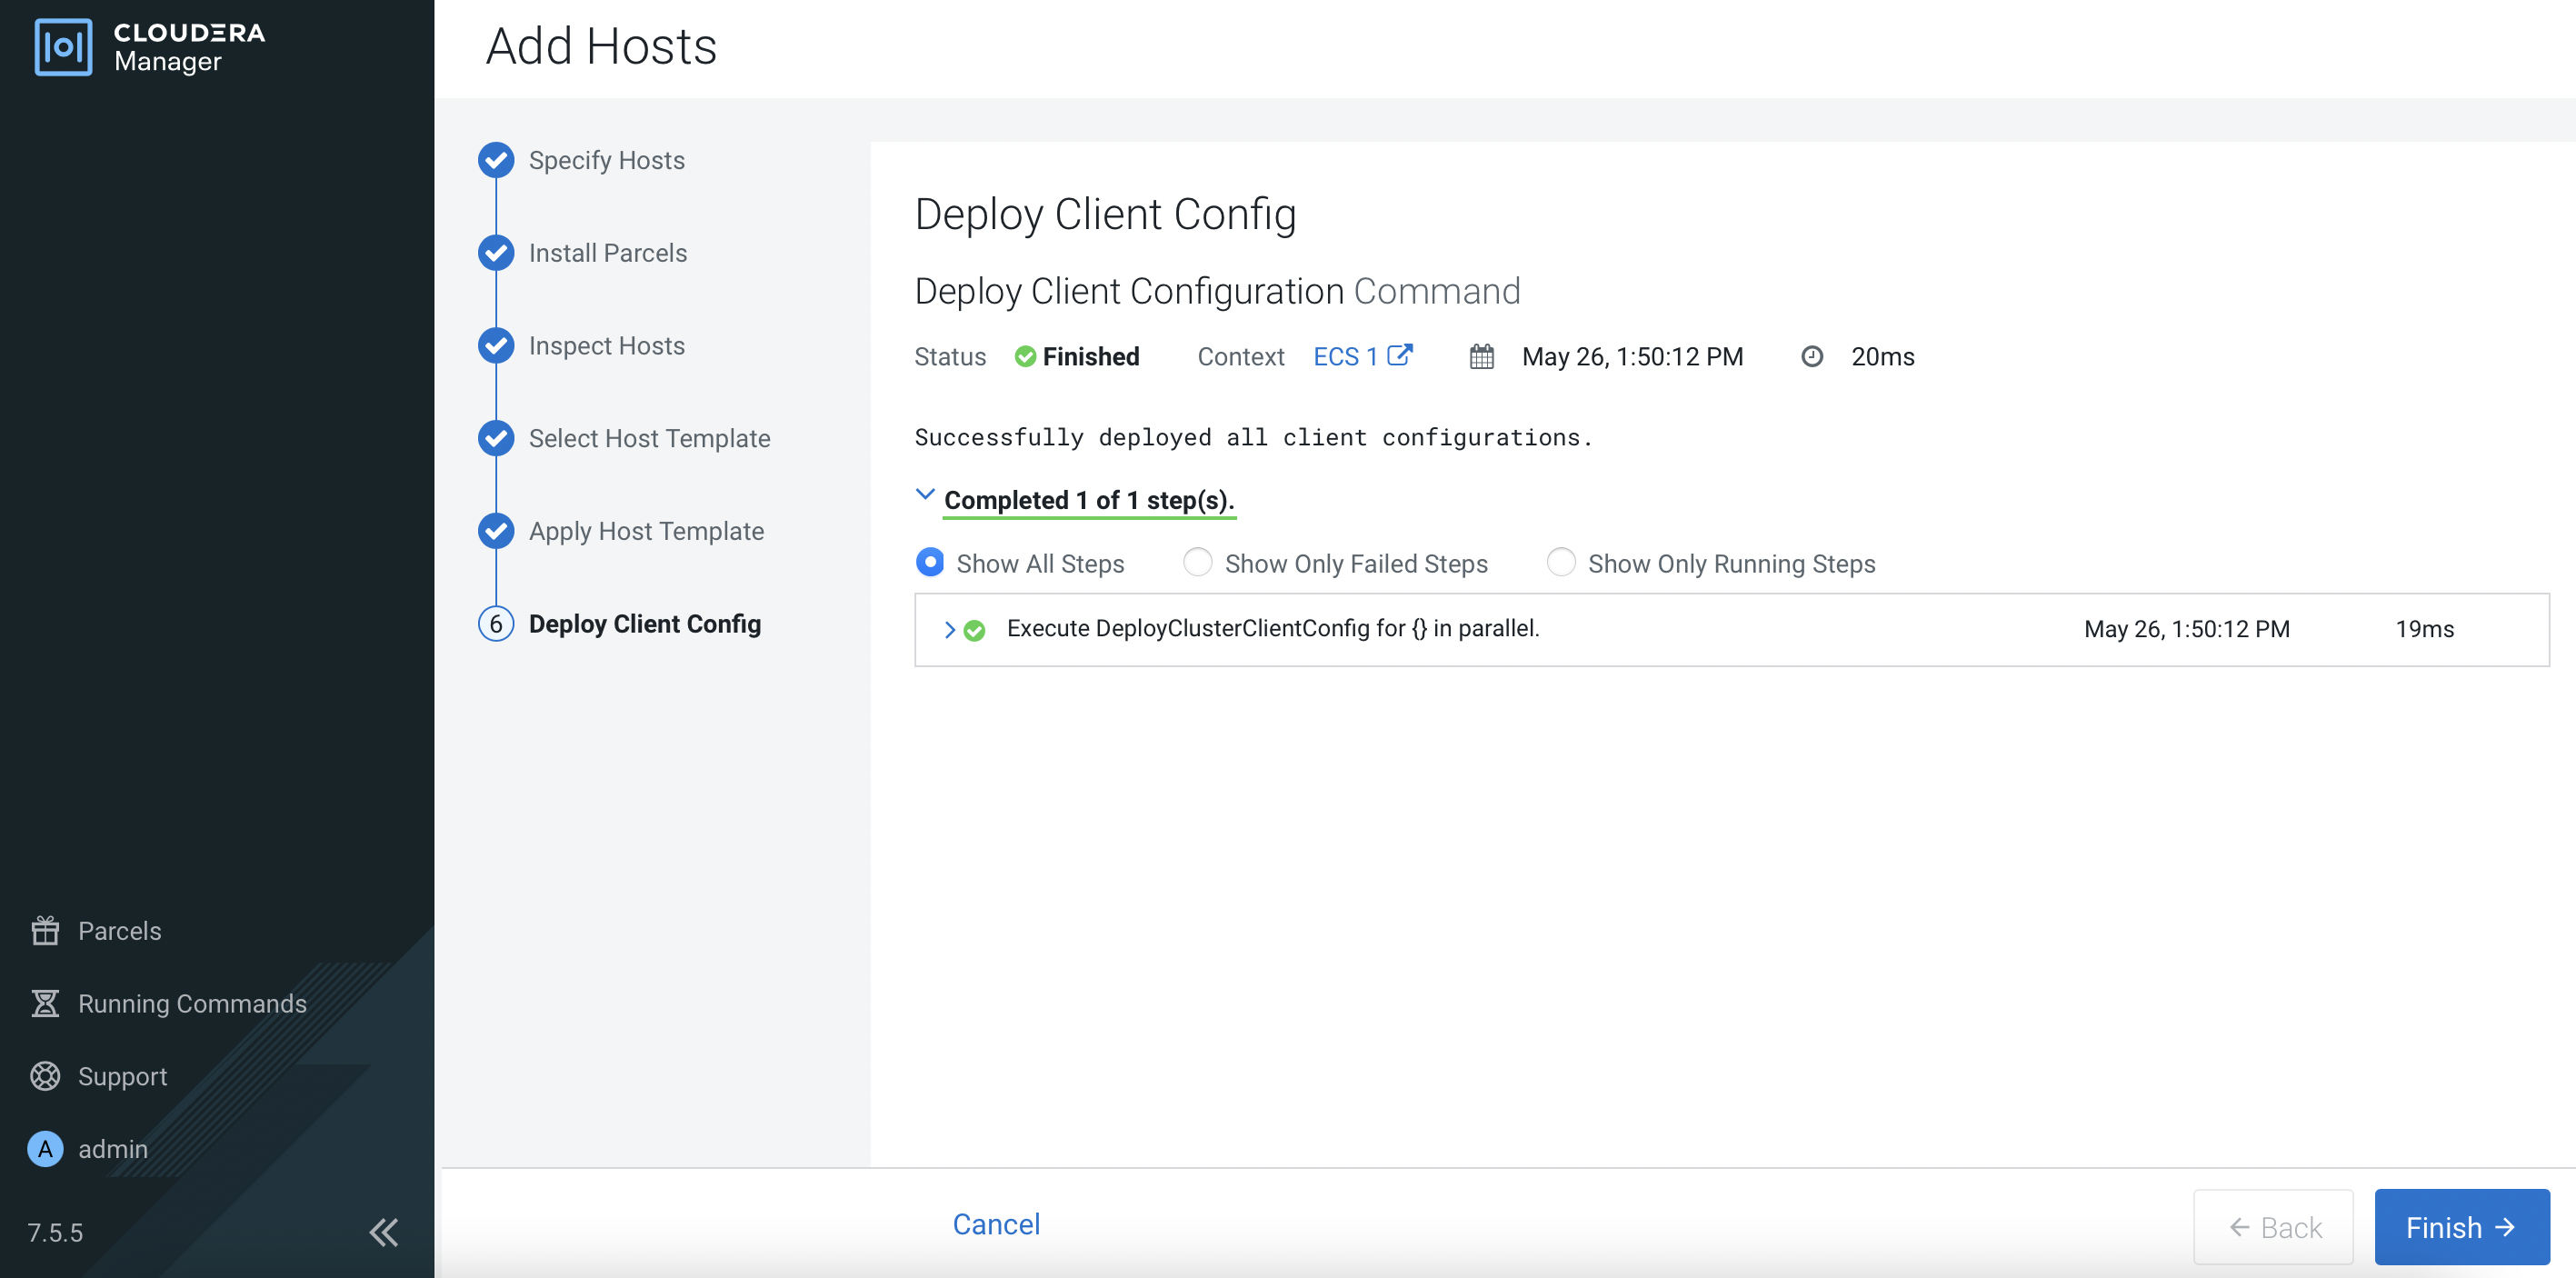Collapse sidebar with double-chevron icon
The image size is (2576, 1278).
(x=384, y=1232)
